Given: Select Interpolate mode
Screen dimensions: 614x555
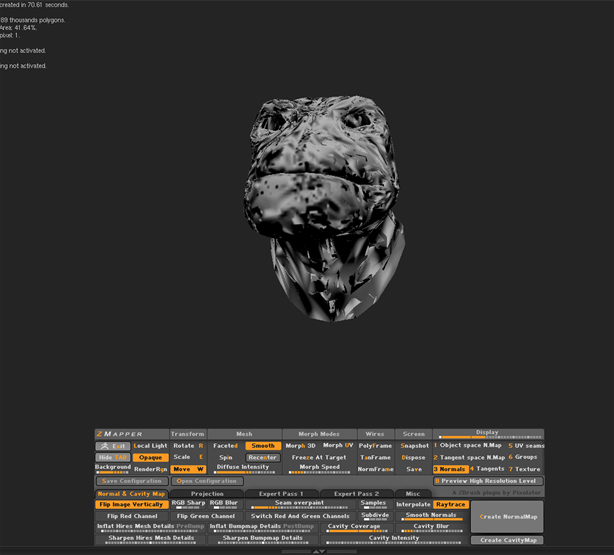Looking at the screenshot, I should (413, 504).
